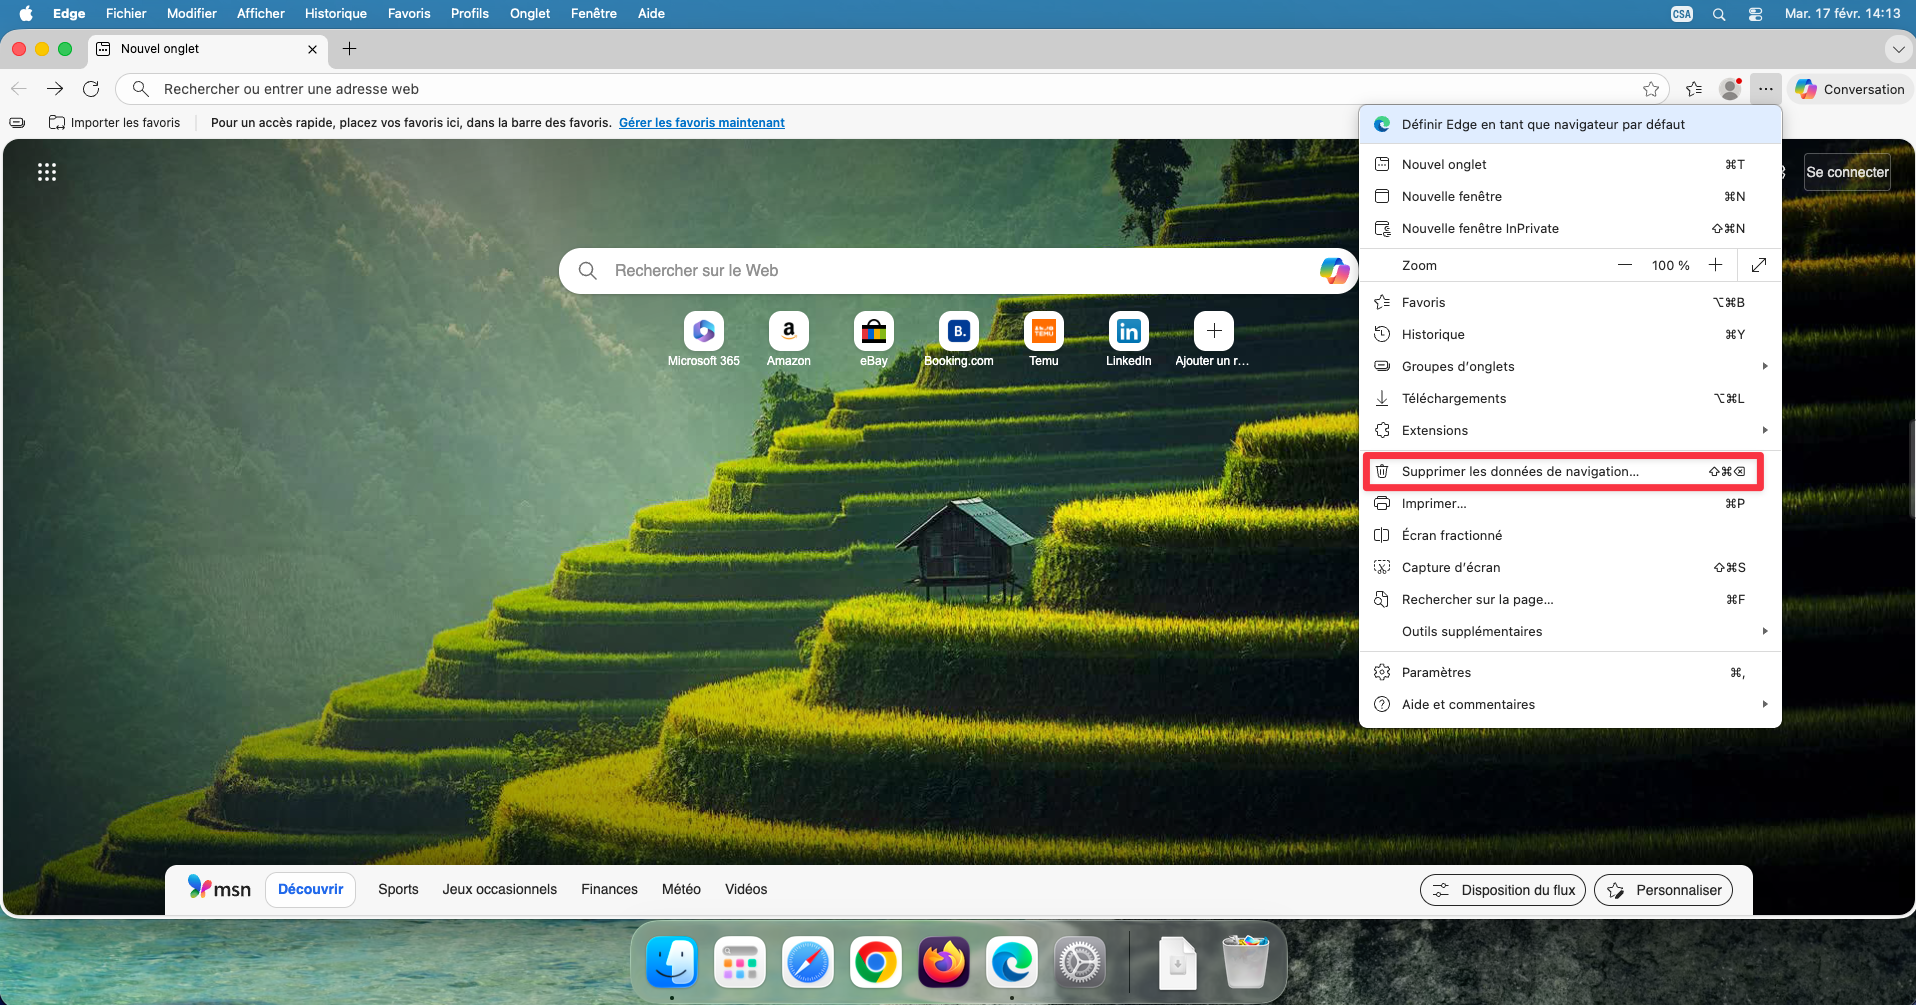Switch to the Météo feed tab
The width and height of the screenshot is (1916, 1005).
pyautogui.click(x=681, y=889)
